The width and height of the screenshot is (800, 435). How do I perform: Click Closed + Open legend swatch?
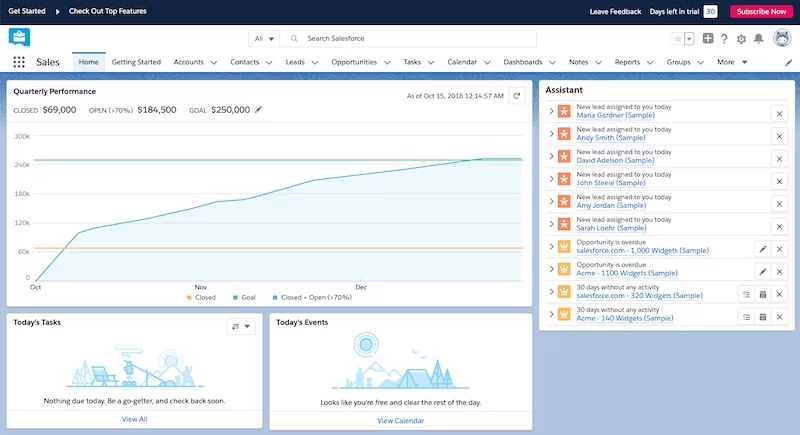point(275,297)
